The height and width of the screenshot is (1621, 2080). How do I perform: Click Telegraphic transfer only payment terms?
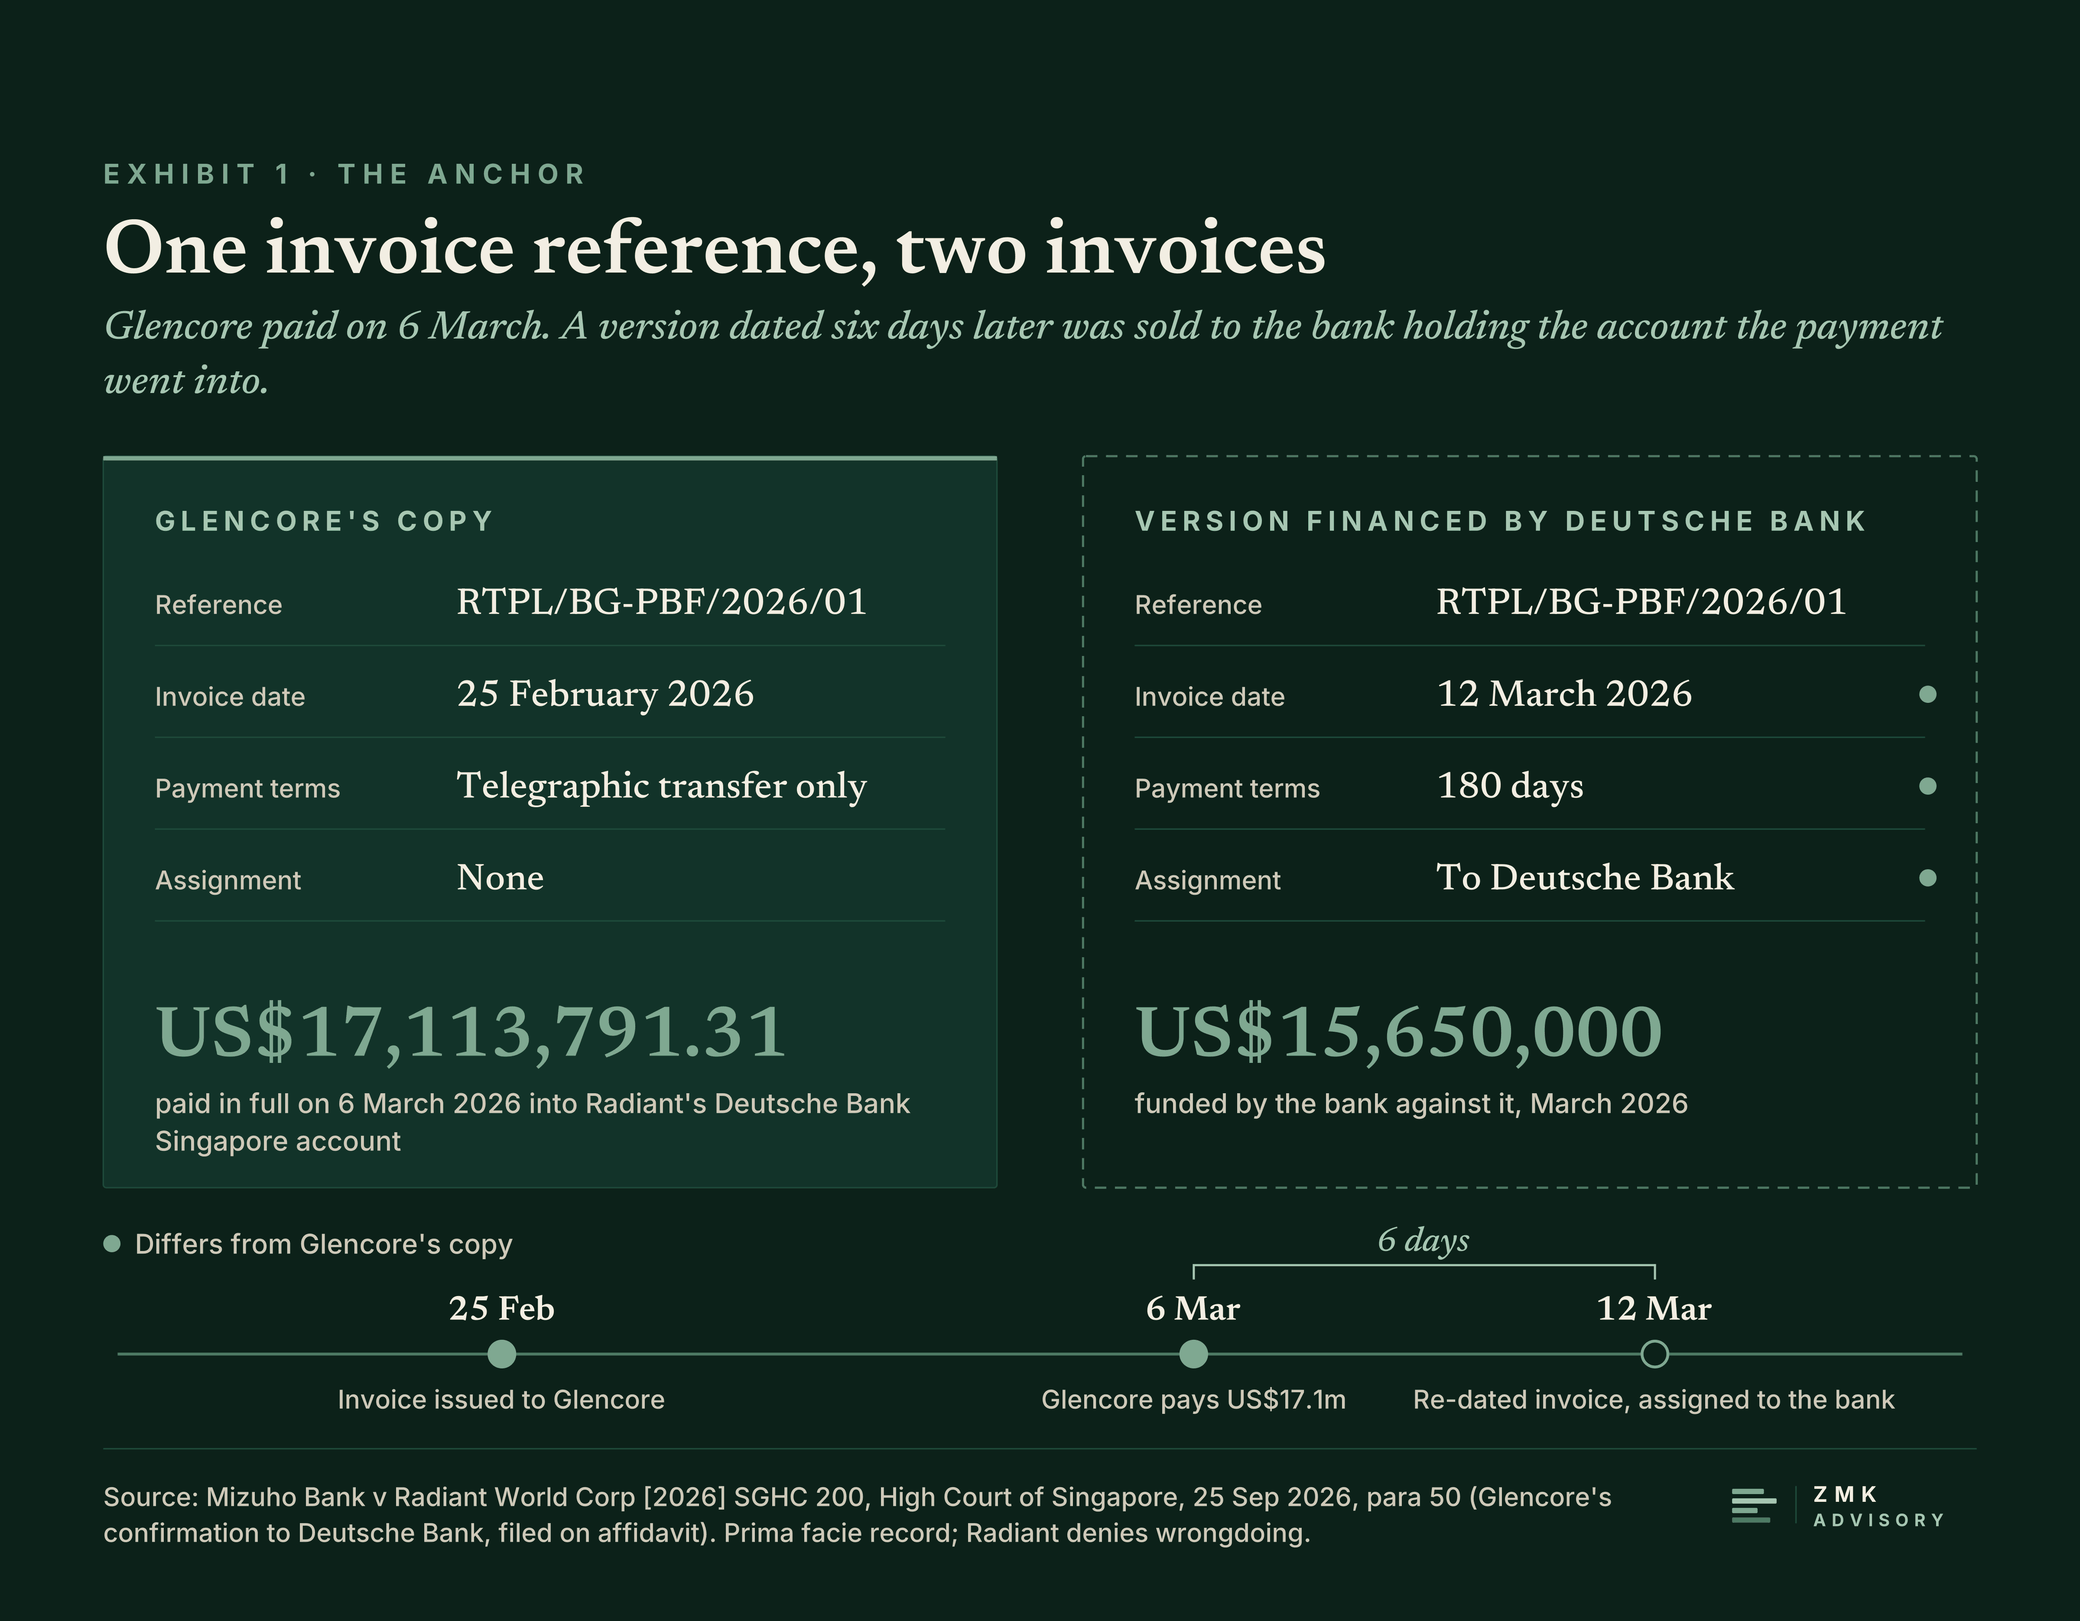pos(661,786)
